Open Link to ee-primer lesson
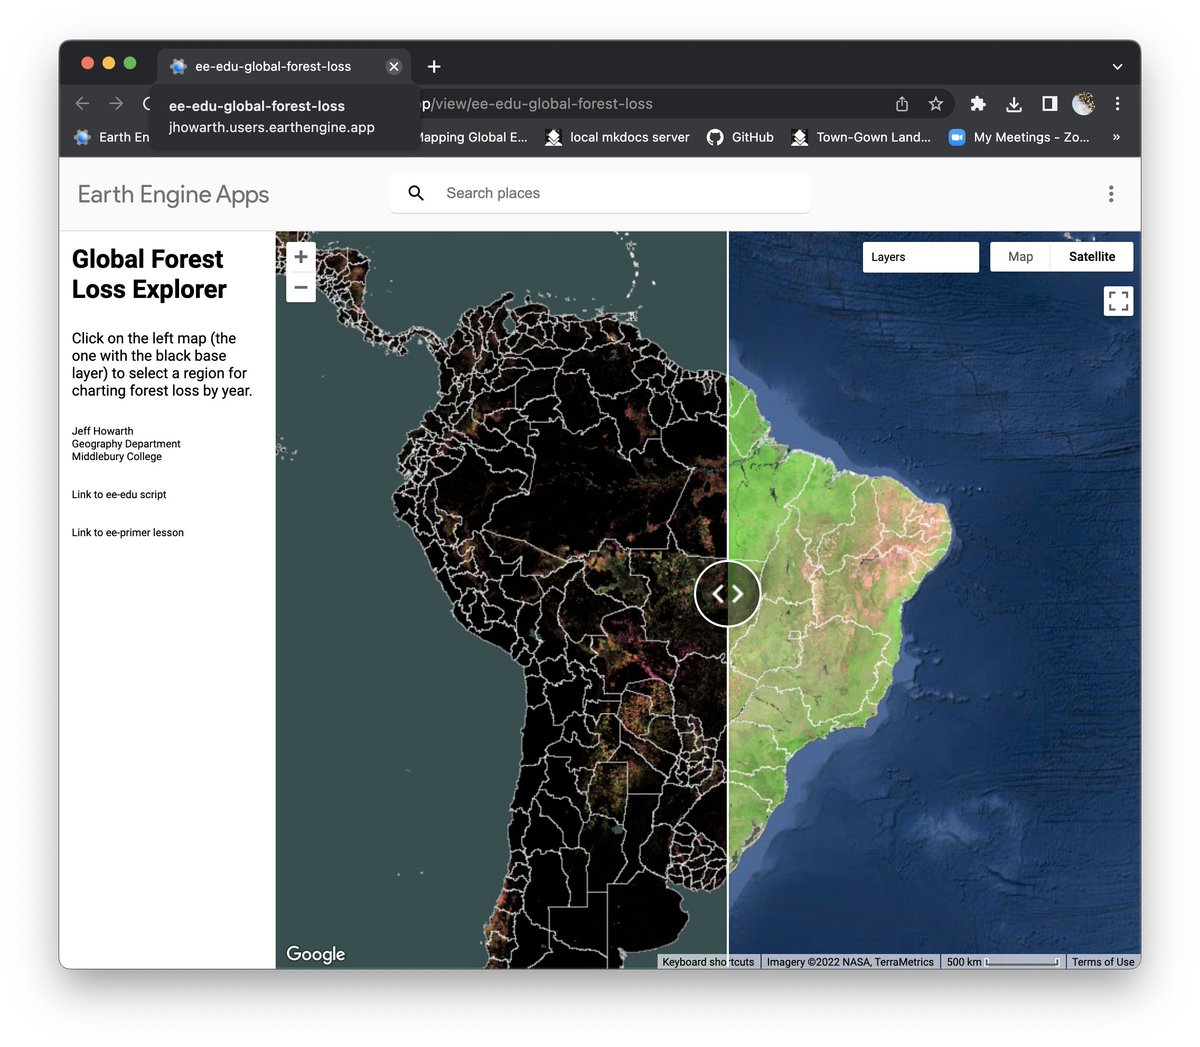The height and width of the screenshot is (1047, 1200). [128, 533]
